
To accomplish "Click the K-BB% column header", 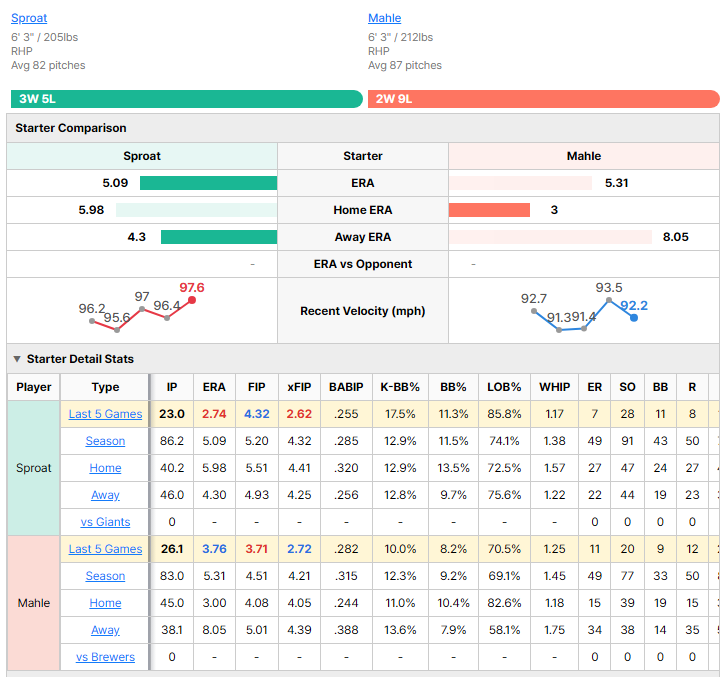I will (x=400, y=387).
